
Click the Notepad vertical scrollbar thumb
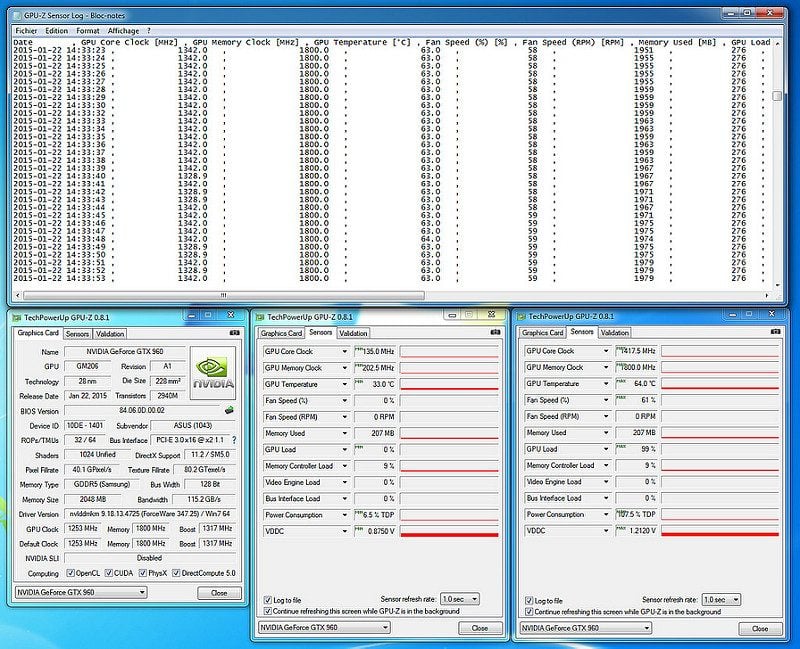tap(777, 95)
